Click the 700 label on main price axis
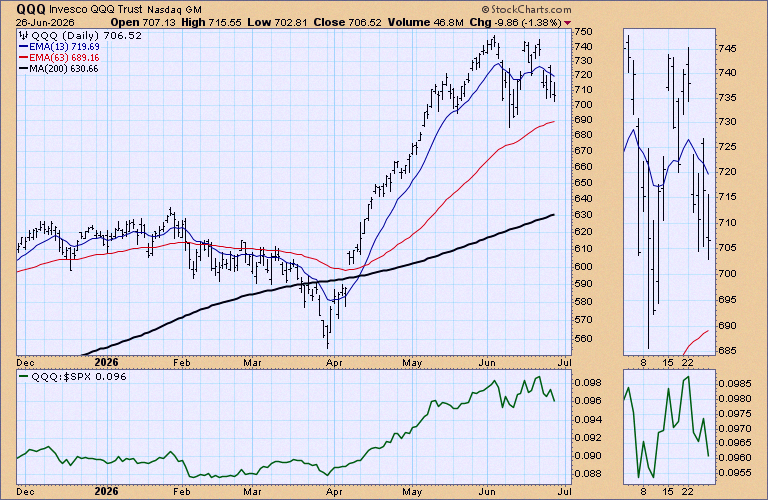768x500 pixels. [x=584, y=104]
